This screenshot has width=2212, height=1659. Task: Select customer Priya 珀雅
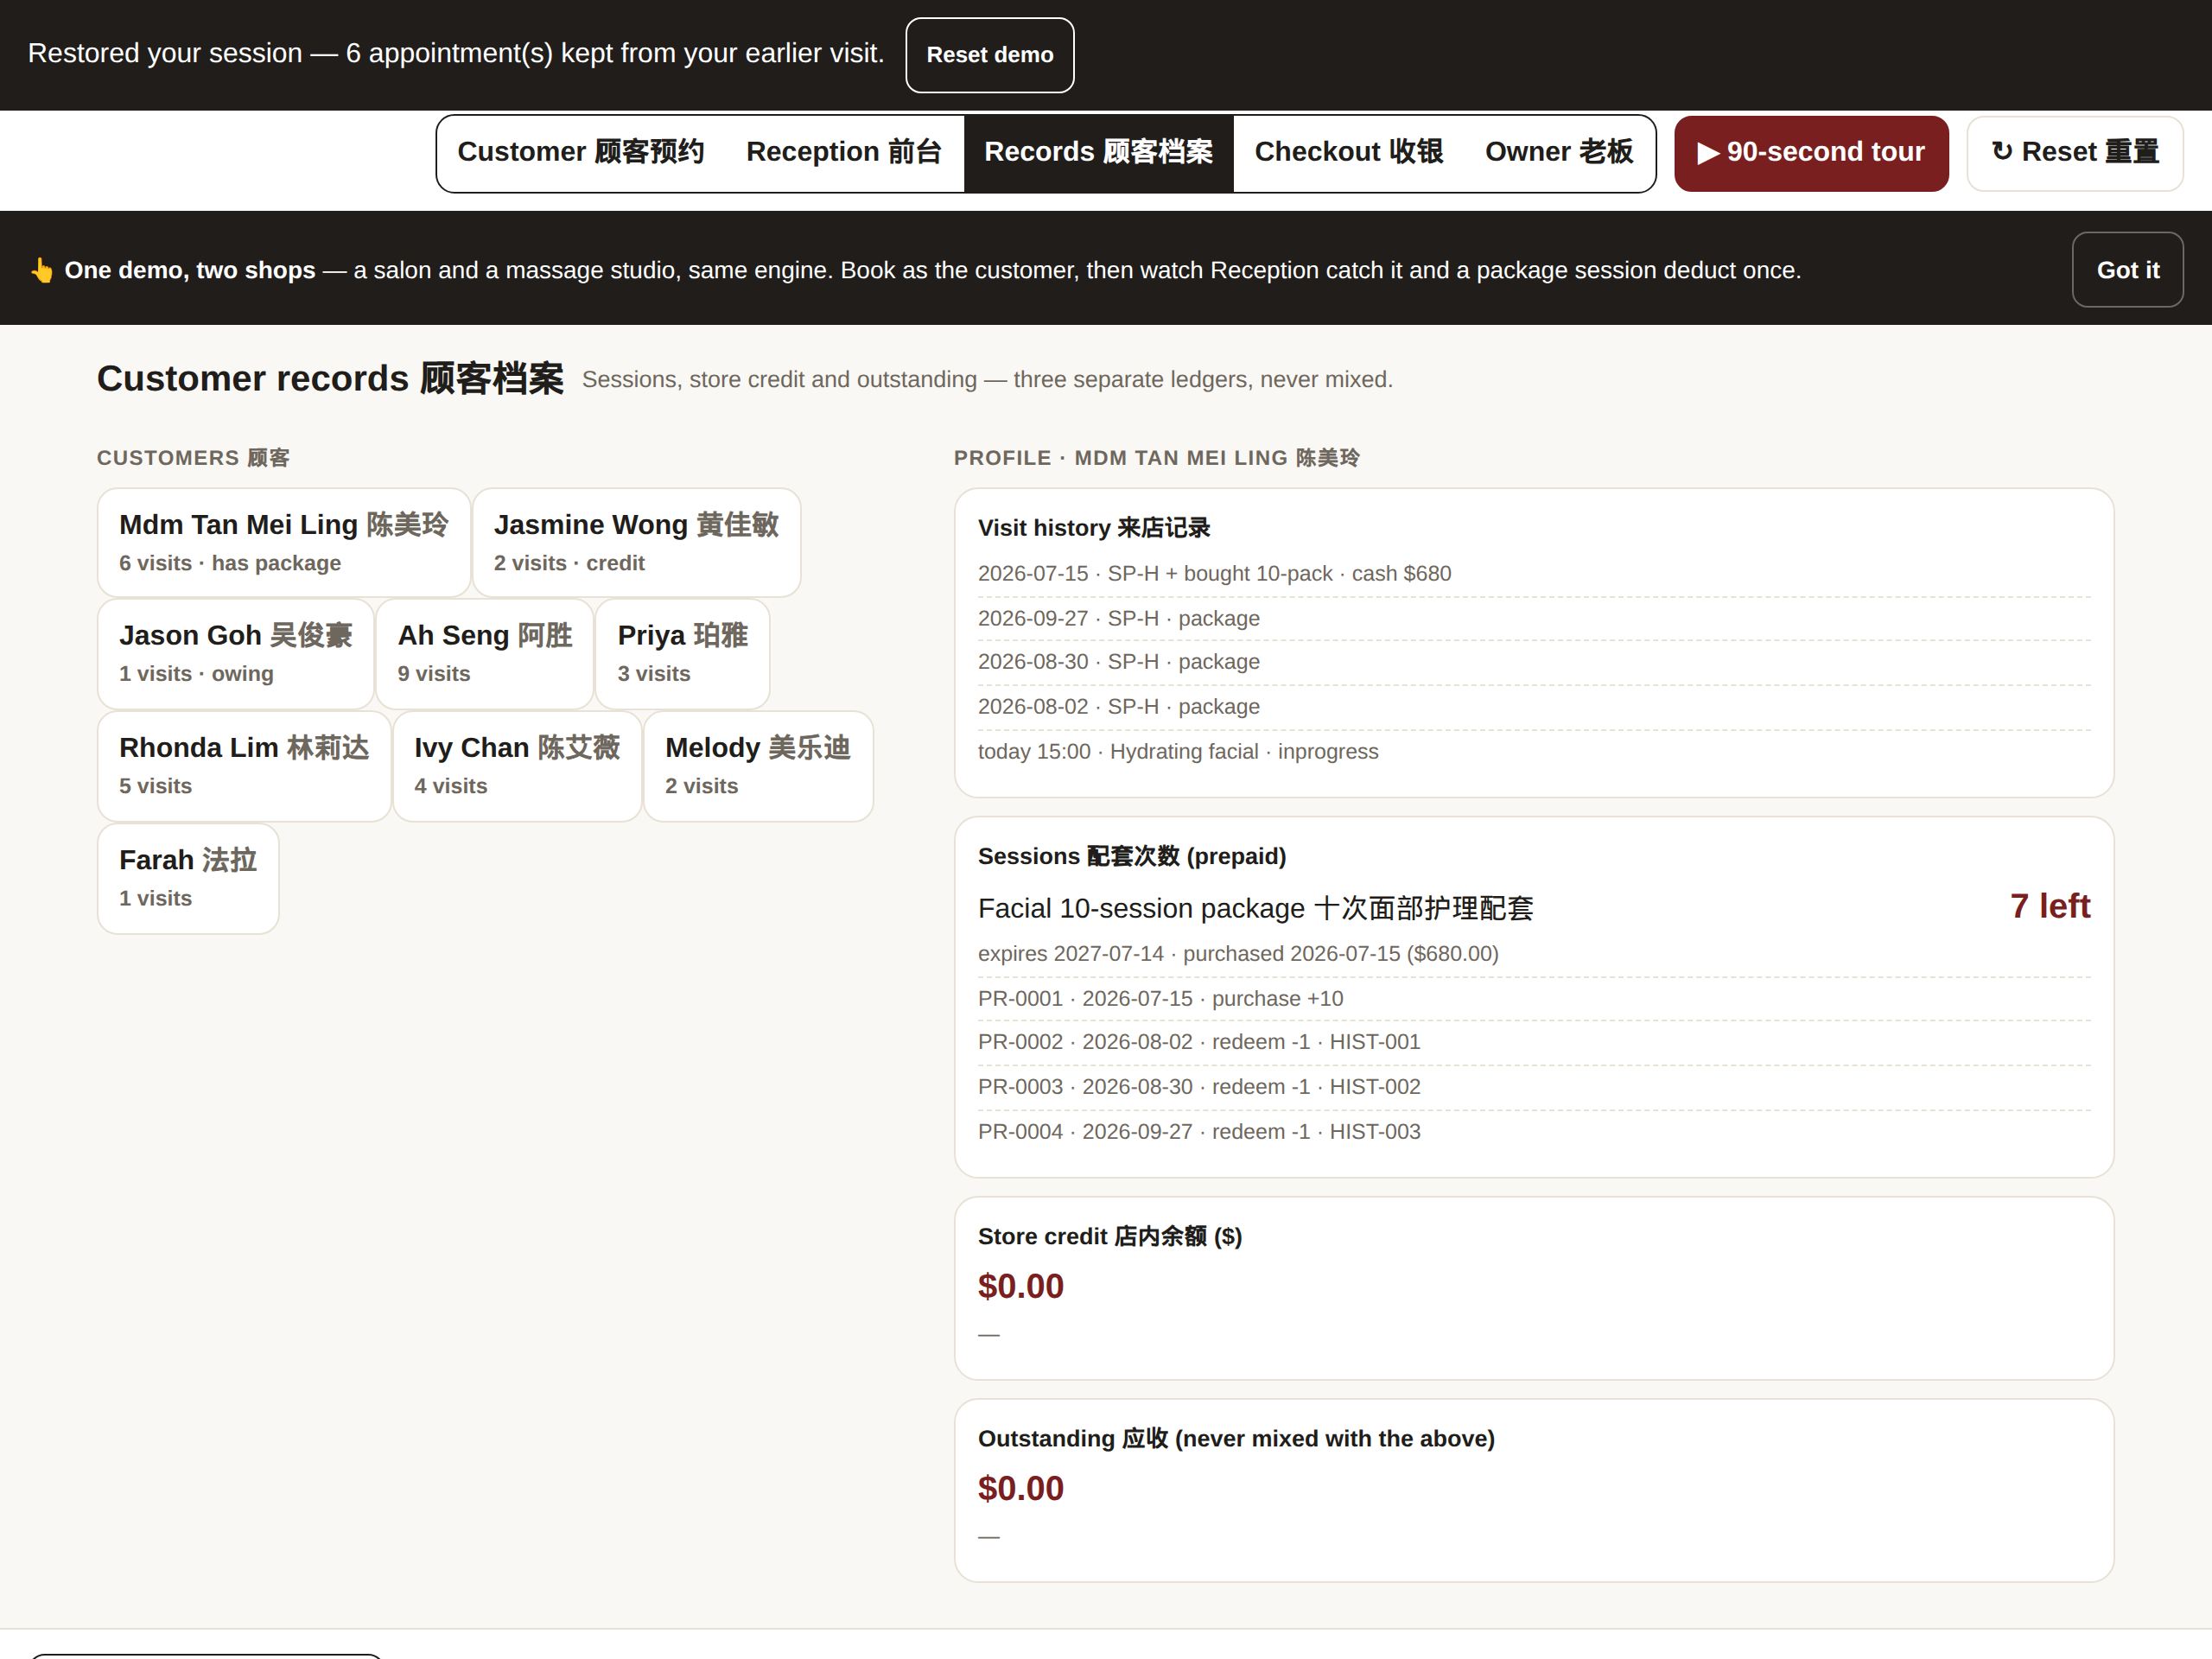click(x=682, y=653)
